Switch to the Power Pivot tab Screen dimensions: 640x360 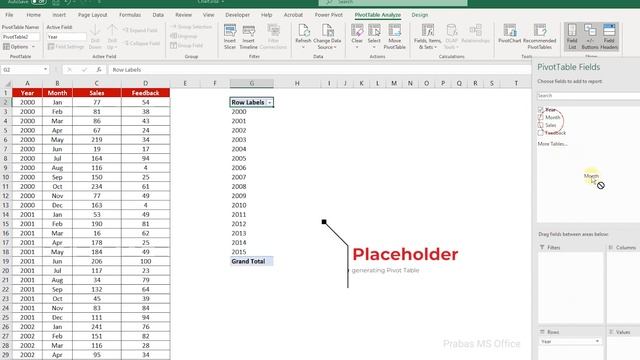(329, 15)
